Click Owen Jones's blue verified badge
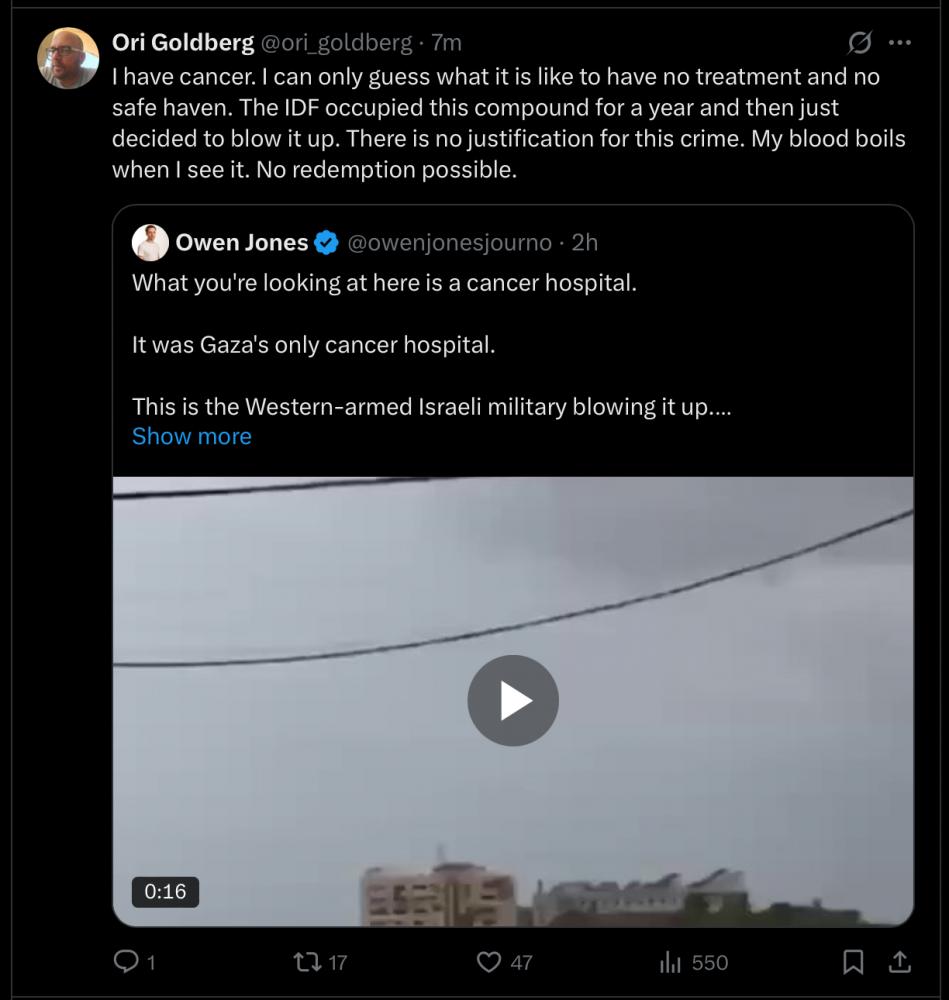 click(327, 243)
